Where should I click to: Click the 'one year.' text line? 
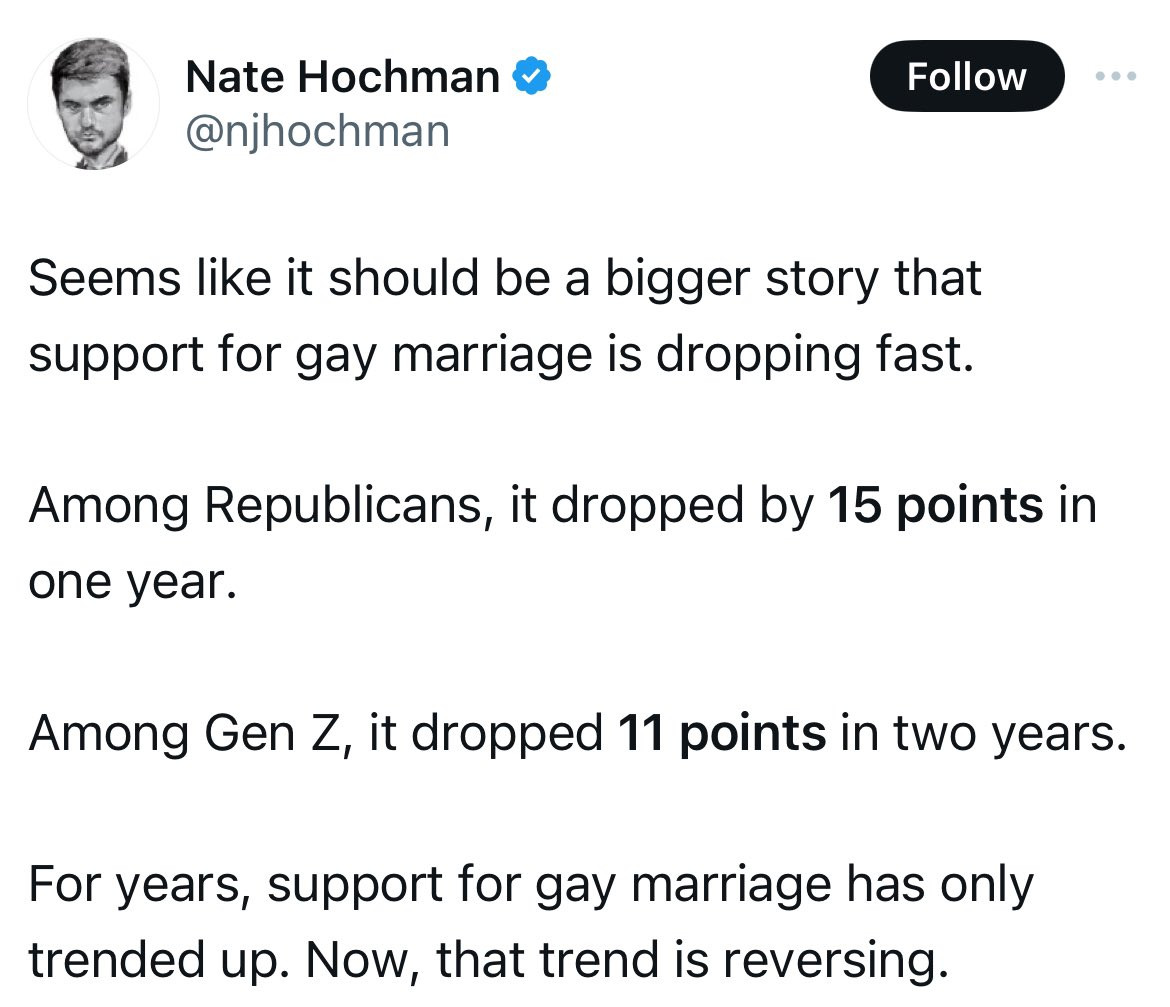pos(132,582)
